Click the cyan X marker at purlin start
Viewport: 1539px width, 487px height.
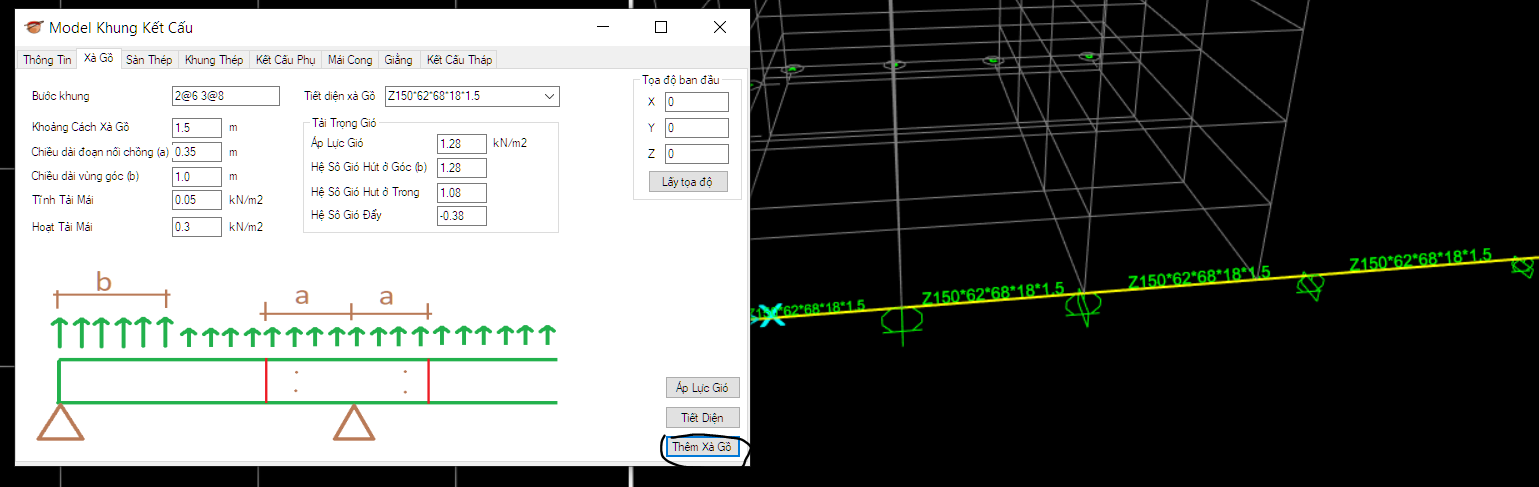click(x=769, y=314)
